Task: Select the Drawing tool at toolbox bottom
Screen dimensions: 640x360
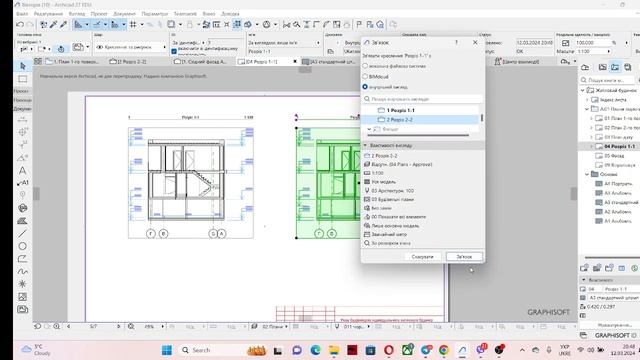Action: coord(22,309)
